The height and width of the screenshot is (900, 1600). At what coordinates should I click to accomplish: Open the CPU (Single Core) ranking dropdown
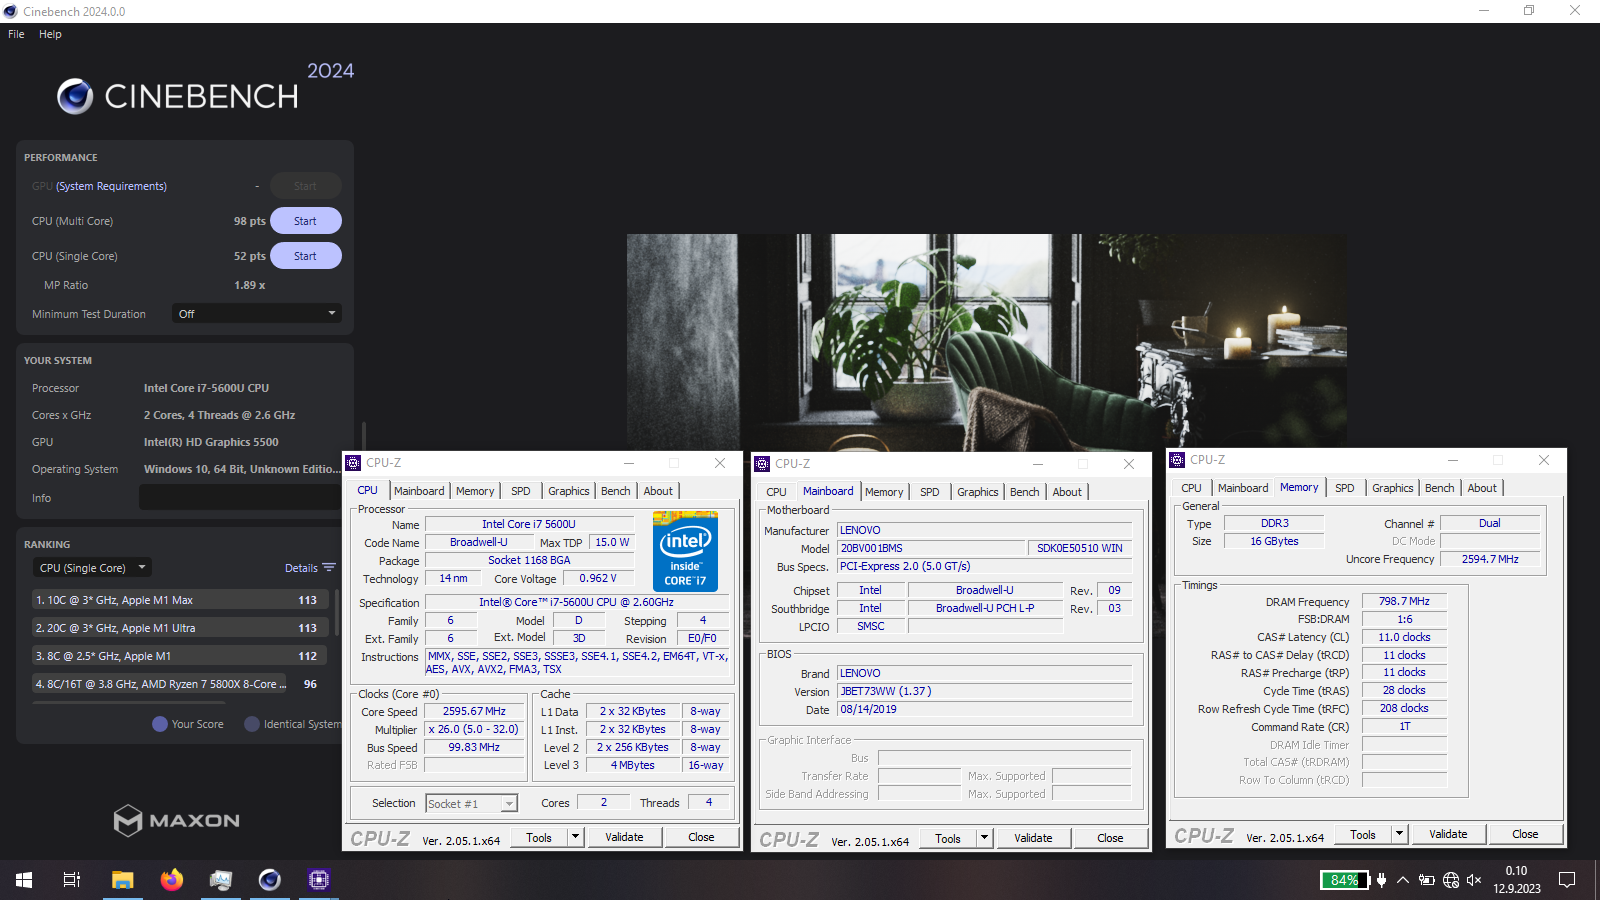[92, 567]
